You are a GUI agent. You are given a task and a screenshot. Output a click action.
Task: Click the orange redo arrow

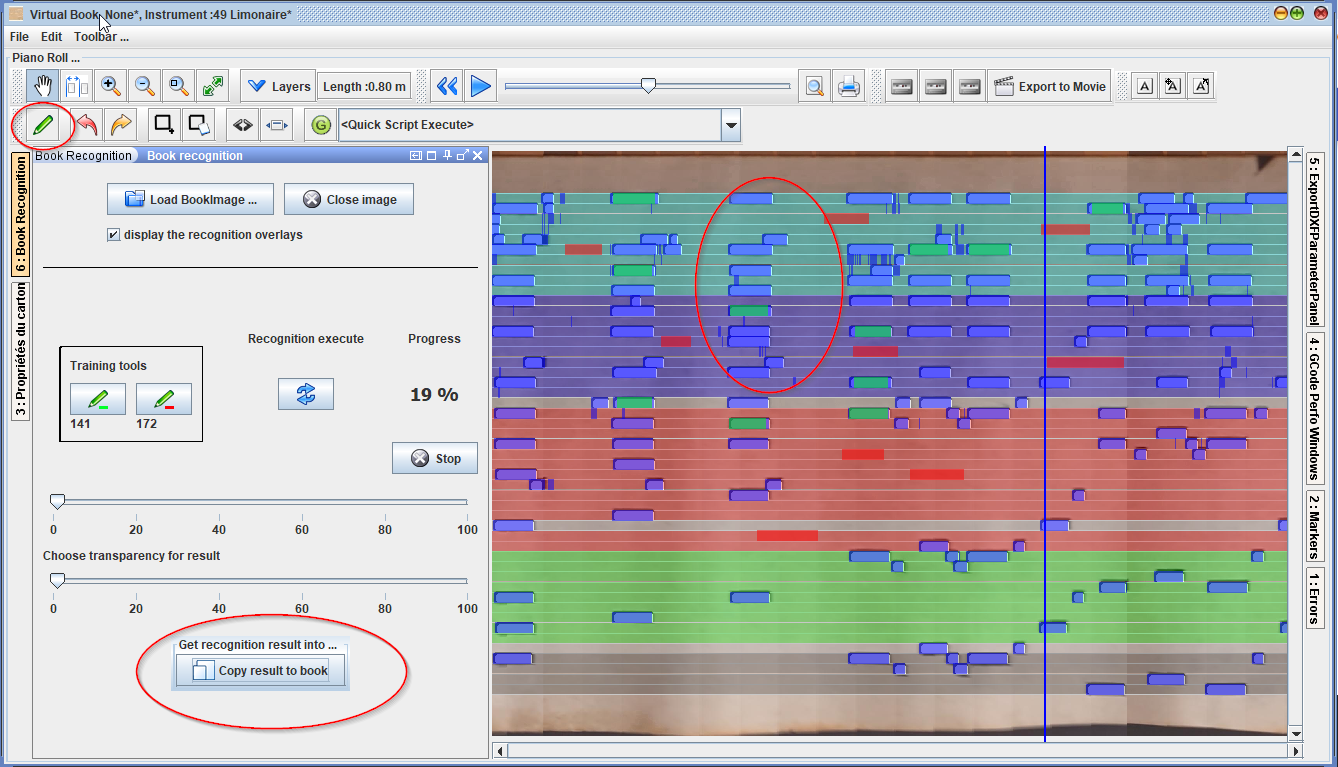click(x=121, y=125)
